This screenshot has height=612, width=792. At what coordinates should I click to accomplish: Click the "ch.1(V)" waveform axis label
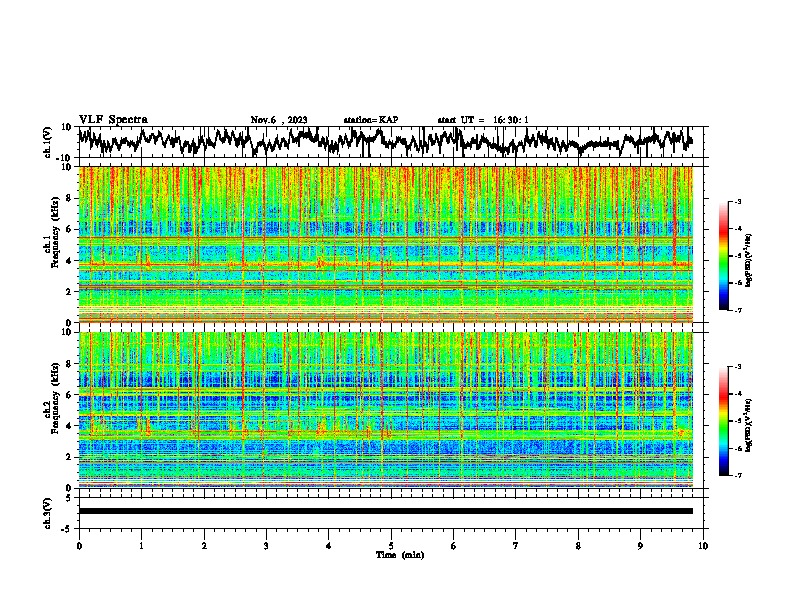click(48, 142)
